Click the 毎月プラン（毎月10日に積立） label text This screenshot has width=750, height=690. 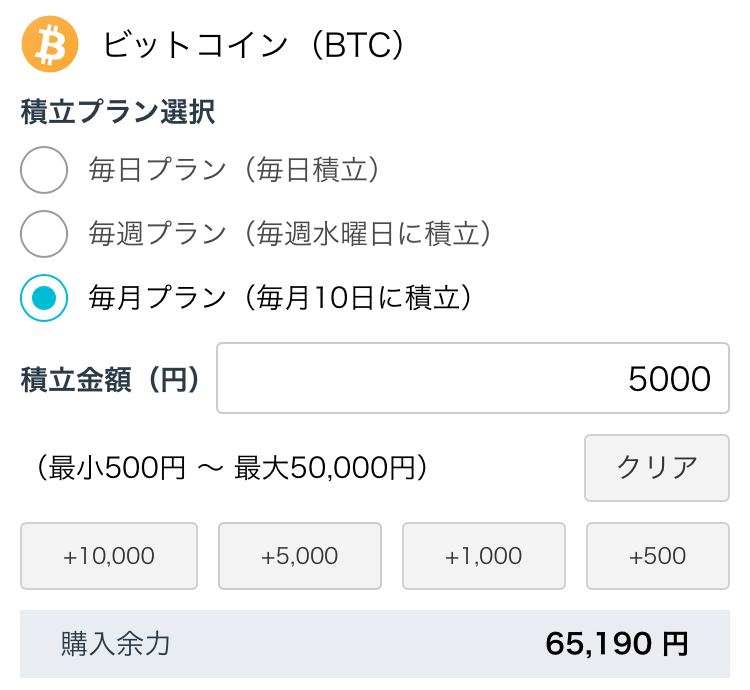[280, 298]
